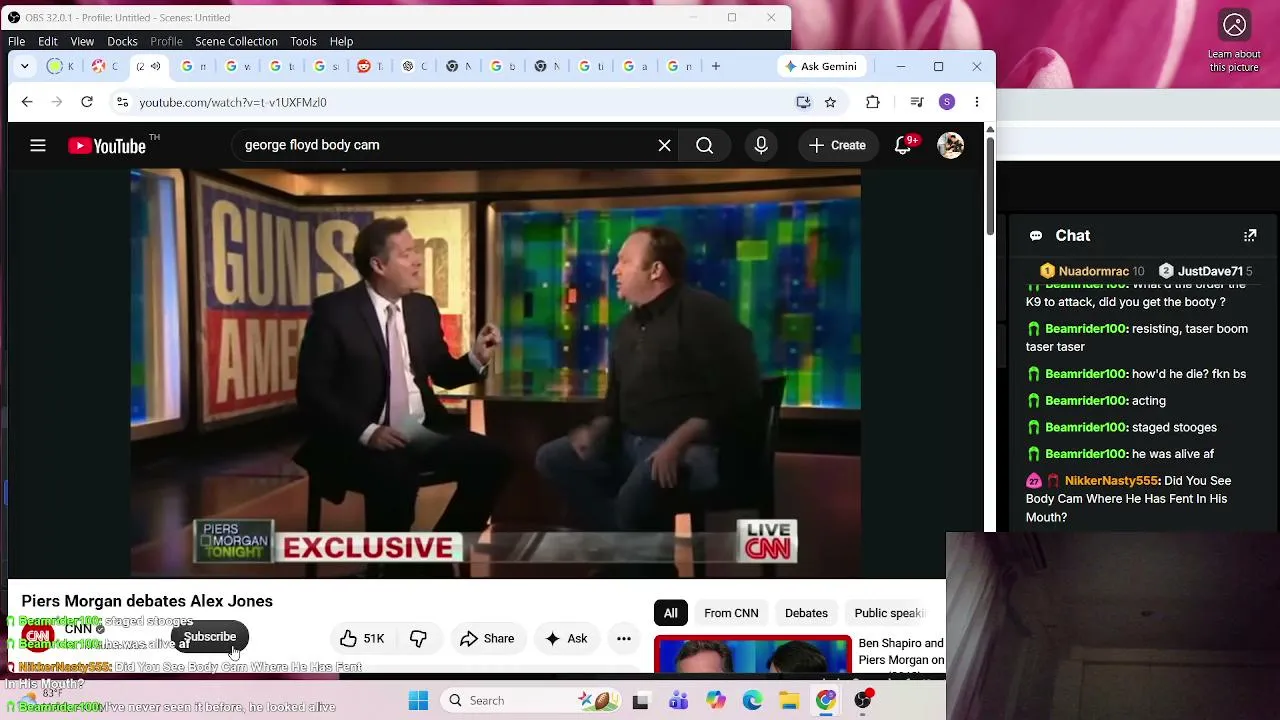The image size is (1280, 720).
Task: Pop out the Chat panel
Action: 1250,235
